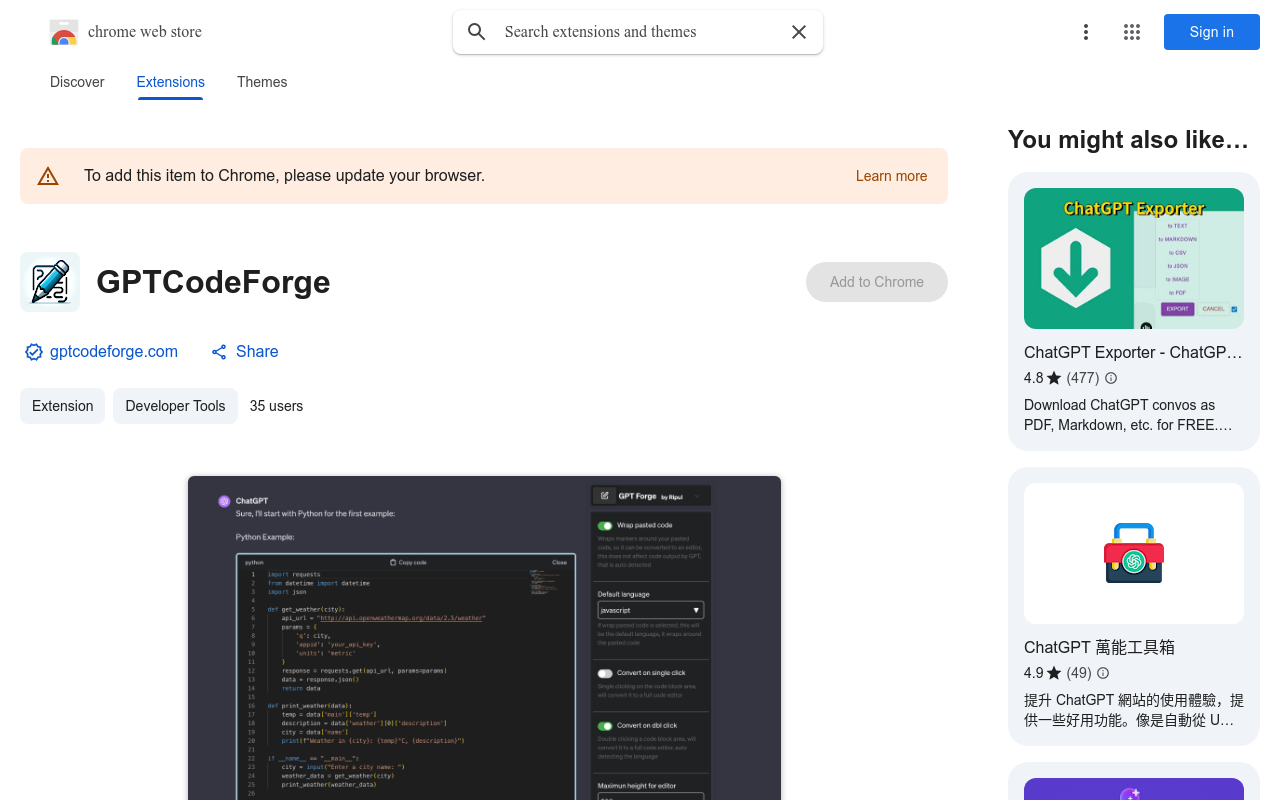Viewport: 1280px width, 800px height.
Task: Switch to the Discover tab
Action: click(x=77, y=82)
